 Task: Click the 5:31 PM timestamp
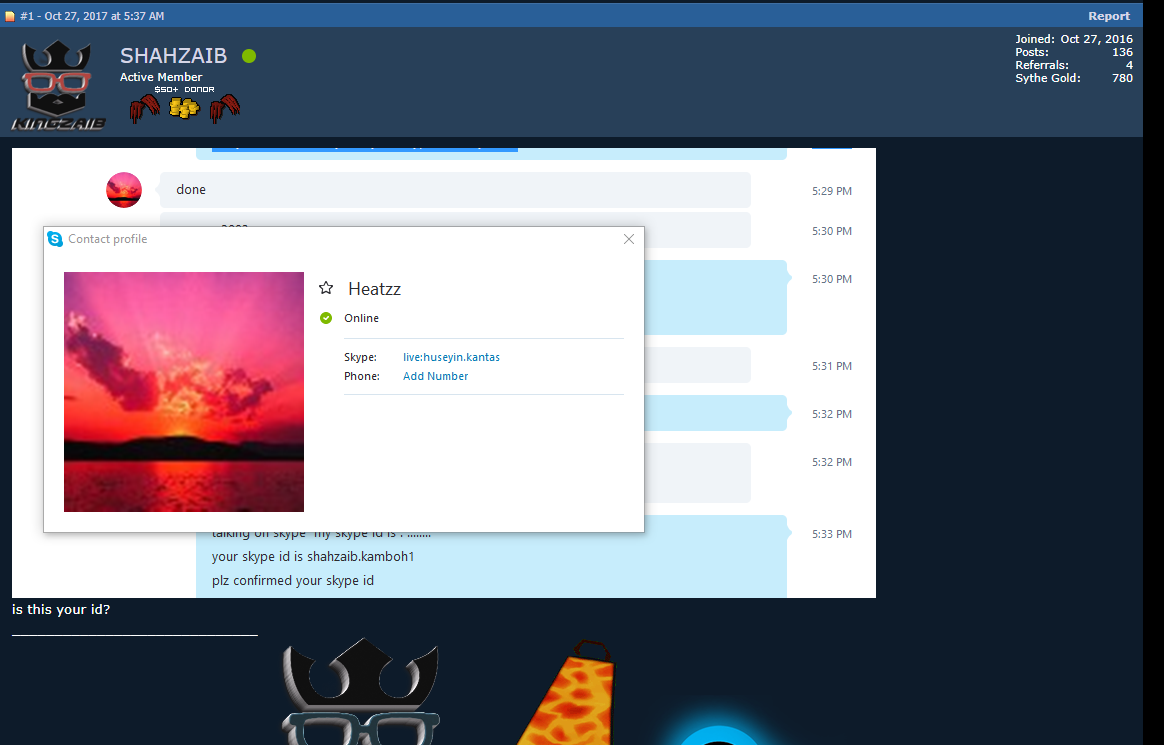[831, 366]
